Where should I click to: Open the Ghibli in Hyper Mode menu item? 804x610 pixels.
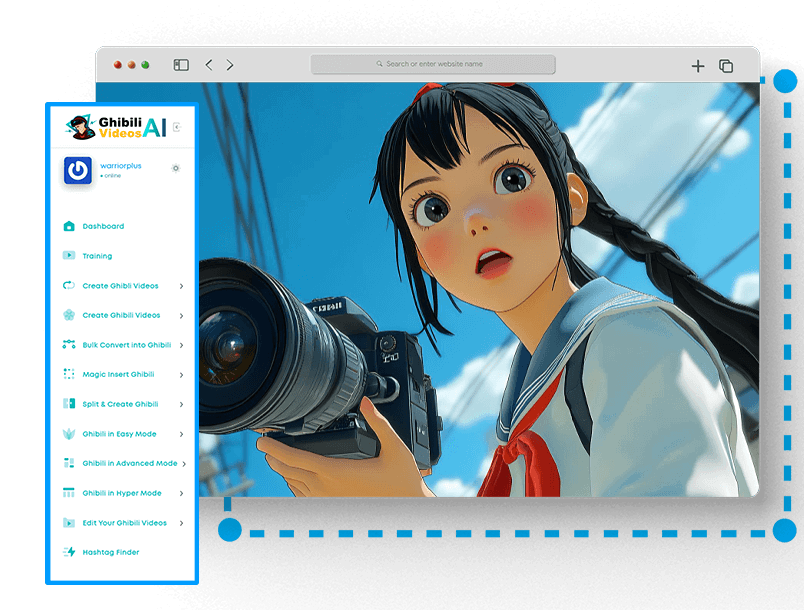tap(121, 493)
